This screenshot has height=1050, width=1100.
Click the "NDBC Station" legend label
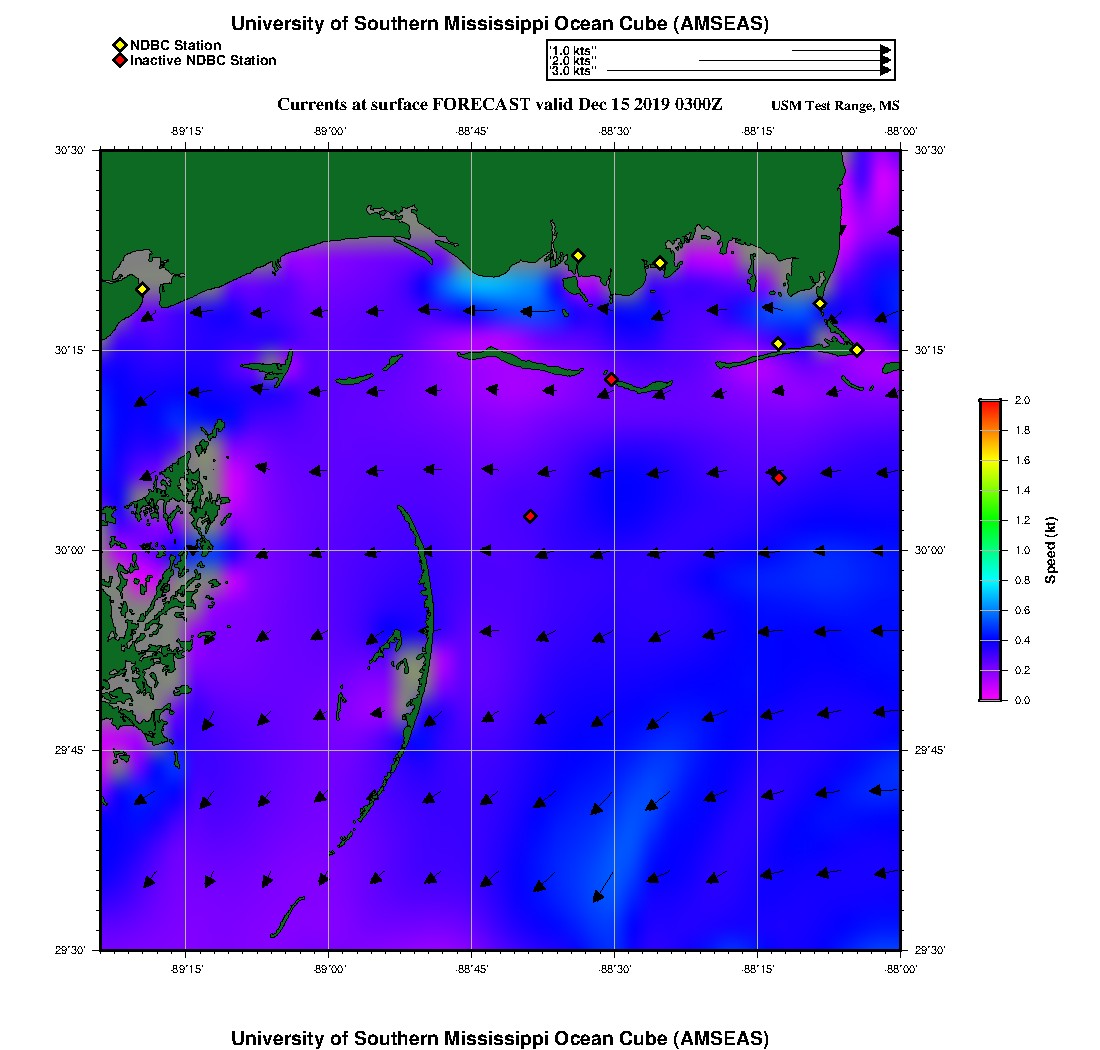tap(175, 46)
